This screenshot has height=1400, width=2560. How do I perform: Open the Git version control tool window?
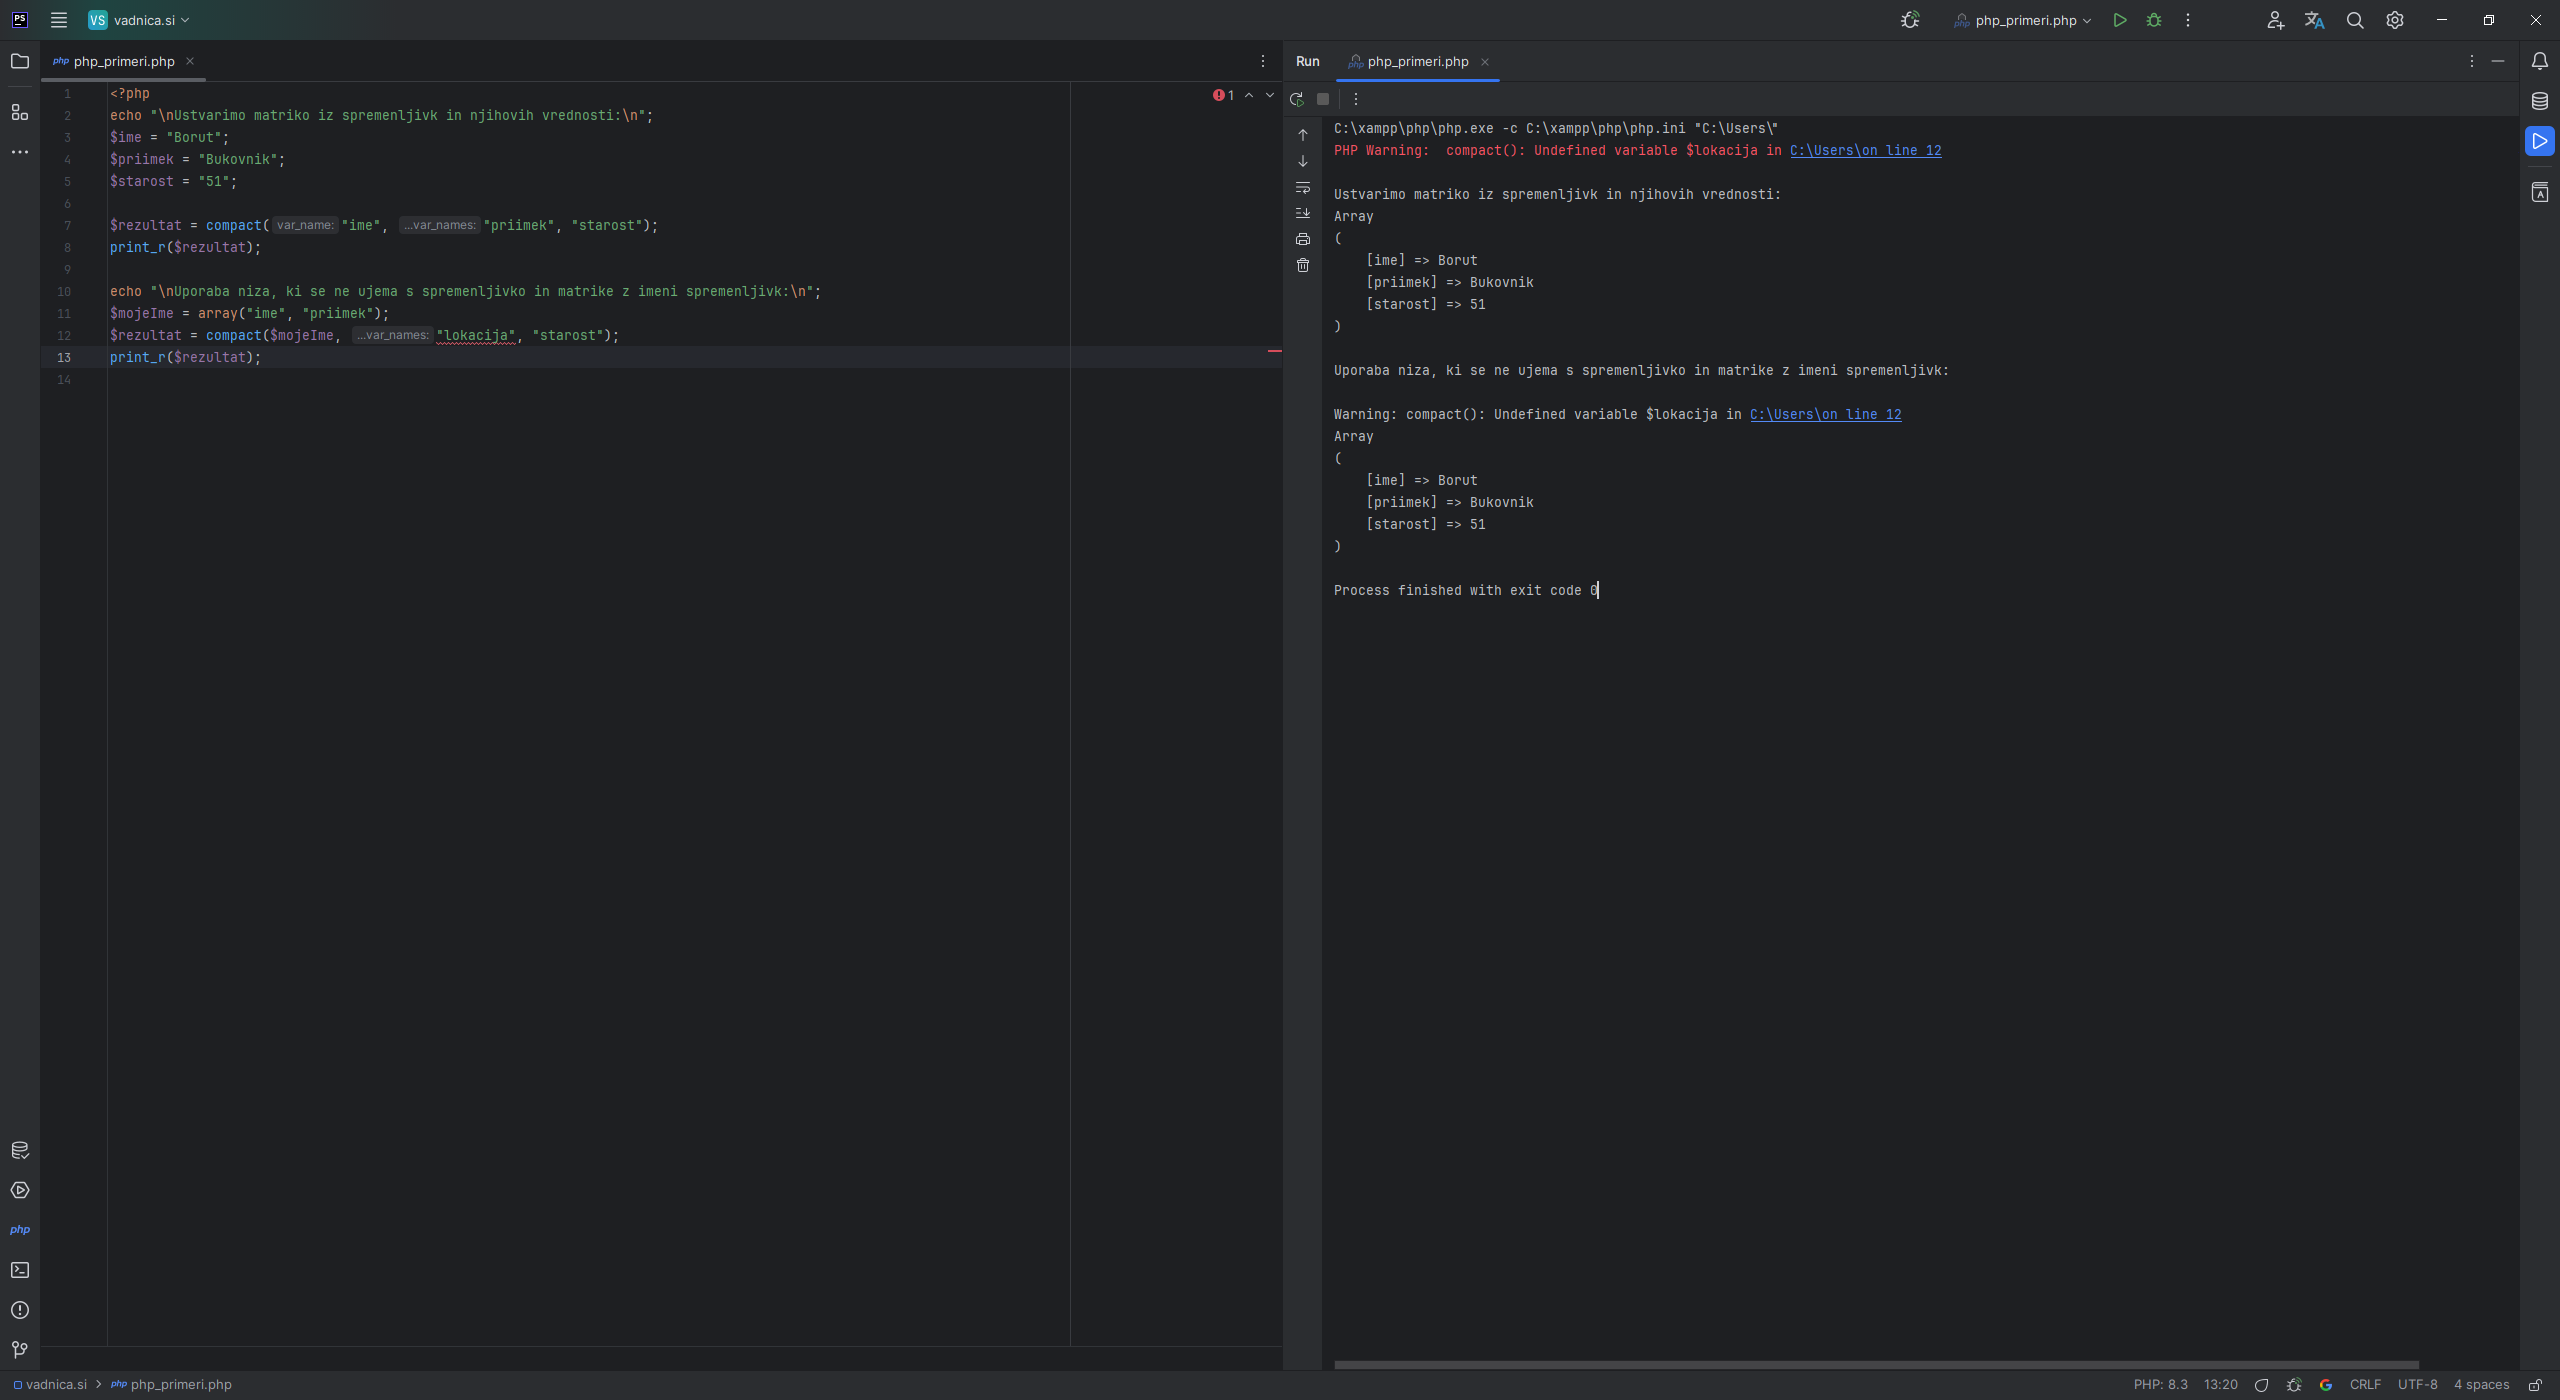point(20,1350)
